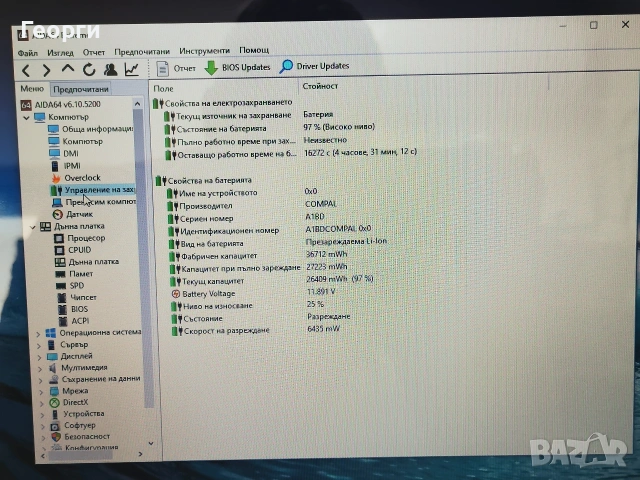Switch to the Меню tab
Image resolution: width=640 pixels, height=480 pixels.
[32, 89]
